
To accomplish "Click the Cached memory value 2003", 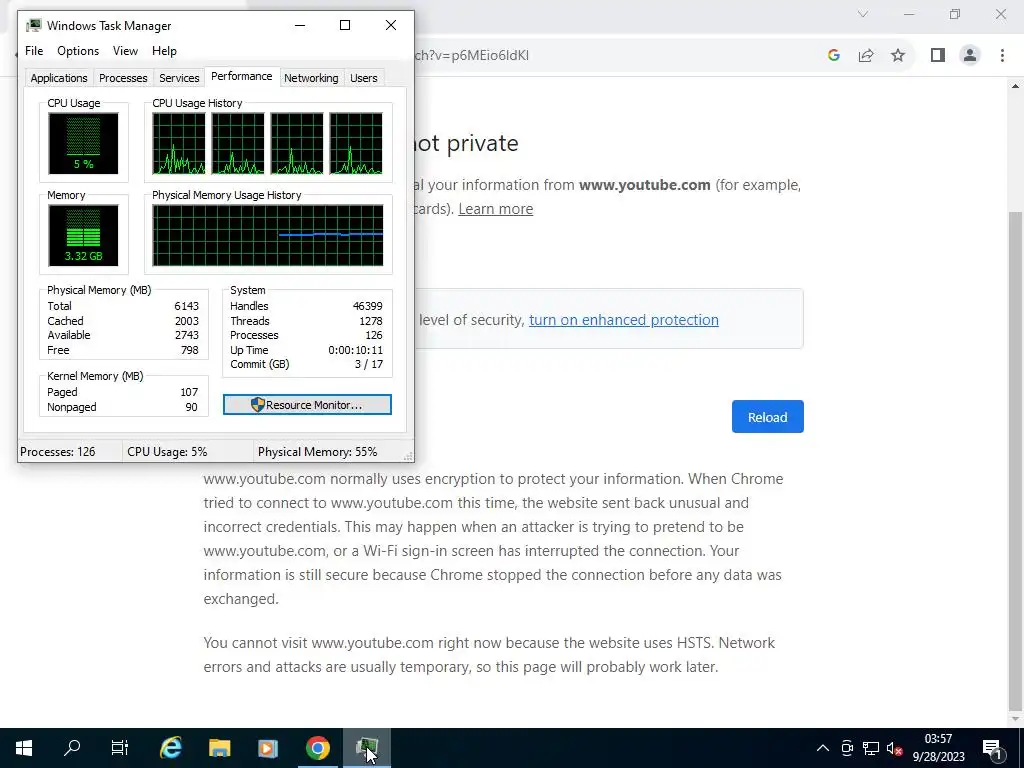I will click(186, 321).
